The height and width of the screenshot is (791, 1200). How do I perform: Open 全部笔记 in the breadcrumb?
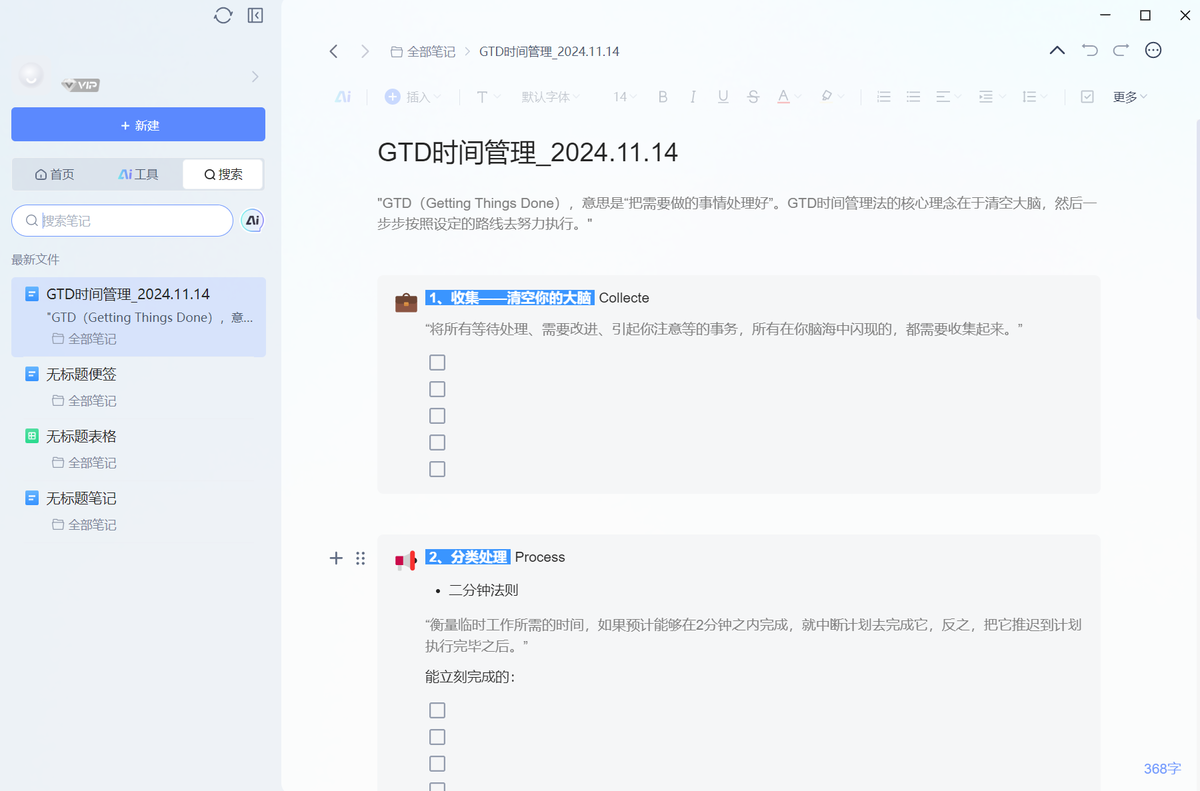[422, 51]
